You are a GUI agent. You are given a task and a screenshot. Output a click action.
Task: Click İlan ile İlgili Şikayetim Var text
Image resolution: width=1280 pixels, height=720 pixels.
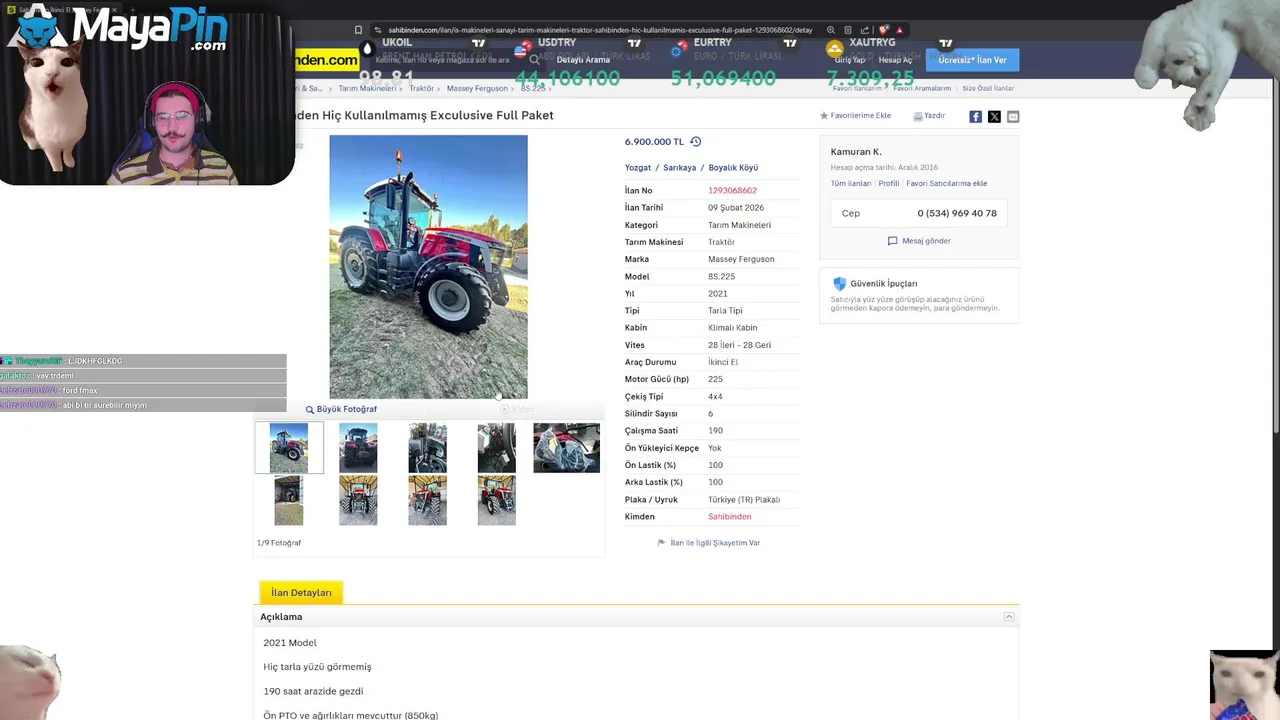pyautogui.click(x=715, y=543)
